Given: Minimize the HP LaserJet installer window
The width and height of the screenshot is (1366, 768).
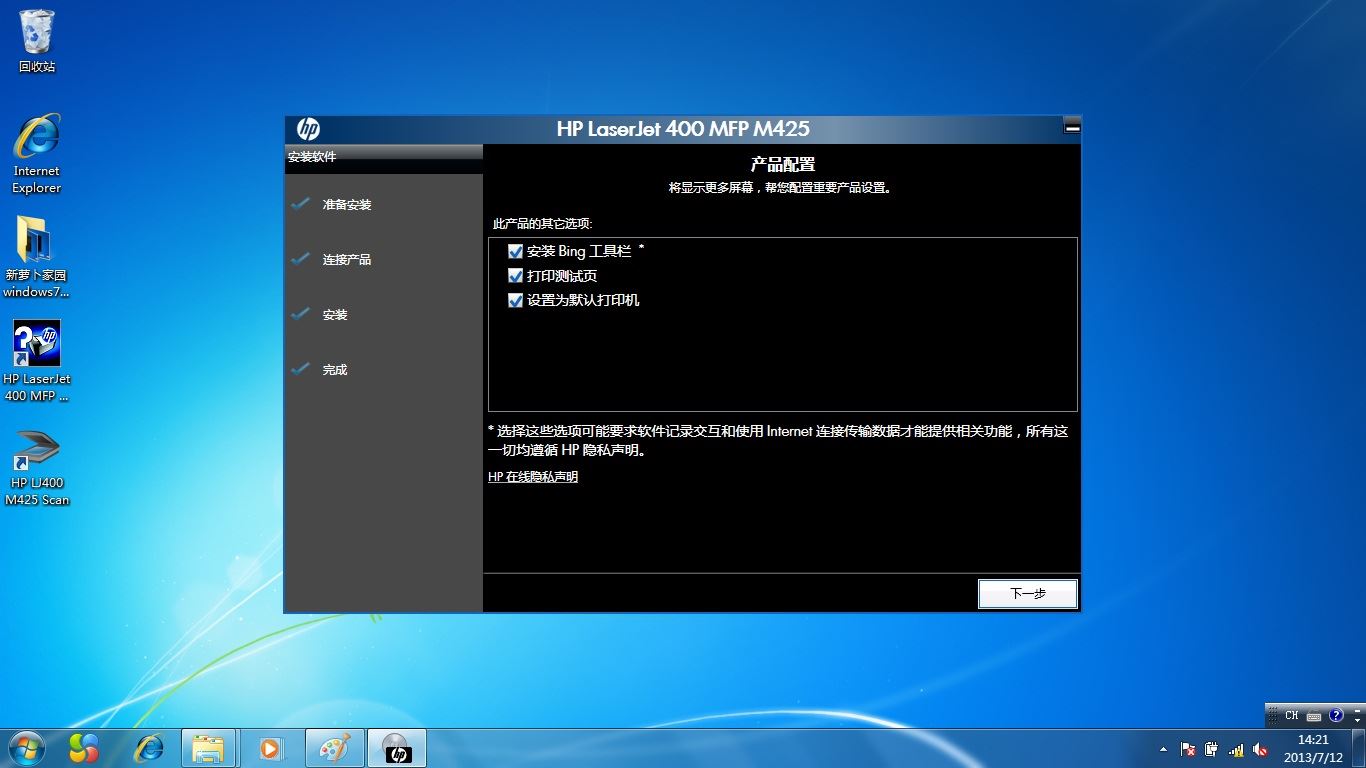Looking at the screenshot, I should click(x=1072, y=128).
